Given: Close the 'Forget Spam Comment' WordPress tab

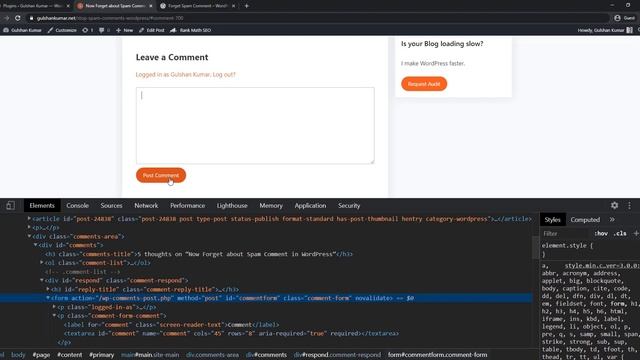Looking at the screenshot, I should pyautogui.click(x=233, y=6).
